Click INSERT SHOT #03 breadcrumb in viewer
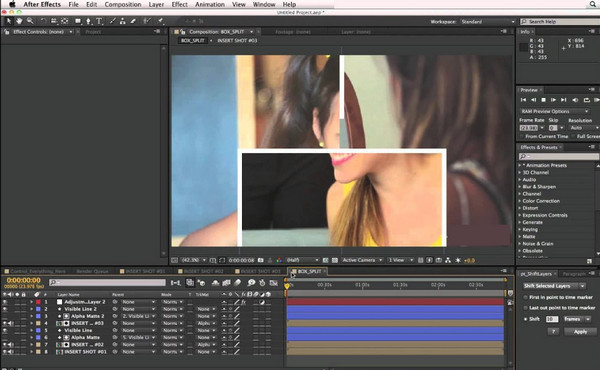The image size is (600, 370). pyautogui.click(x=237, y=41)
